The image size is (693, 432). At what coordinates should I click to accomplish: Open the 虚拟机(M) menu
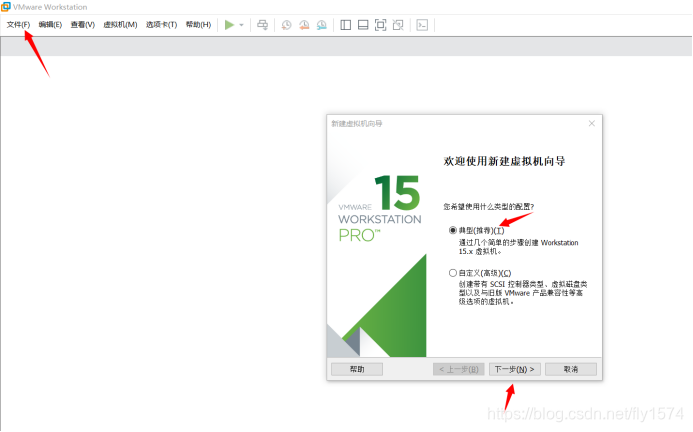[x=120, y=25]
